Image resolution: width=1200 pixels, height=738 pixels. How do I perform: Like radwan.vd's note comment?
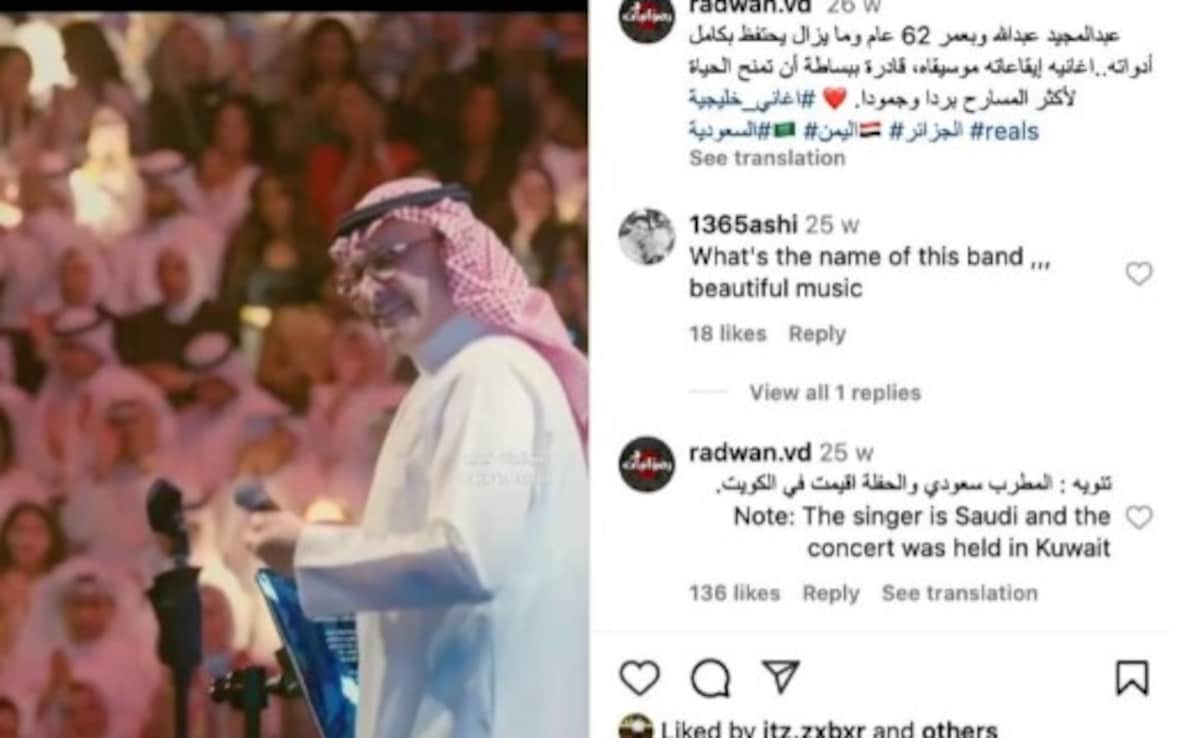[x=1139, y=517]
